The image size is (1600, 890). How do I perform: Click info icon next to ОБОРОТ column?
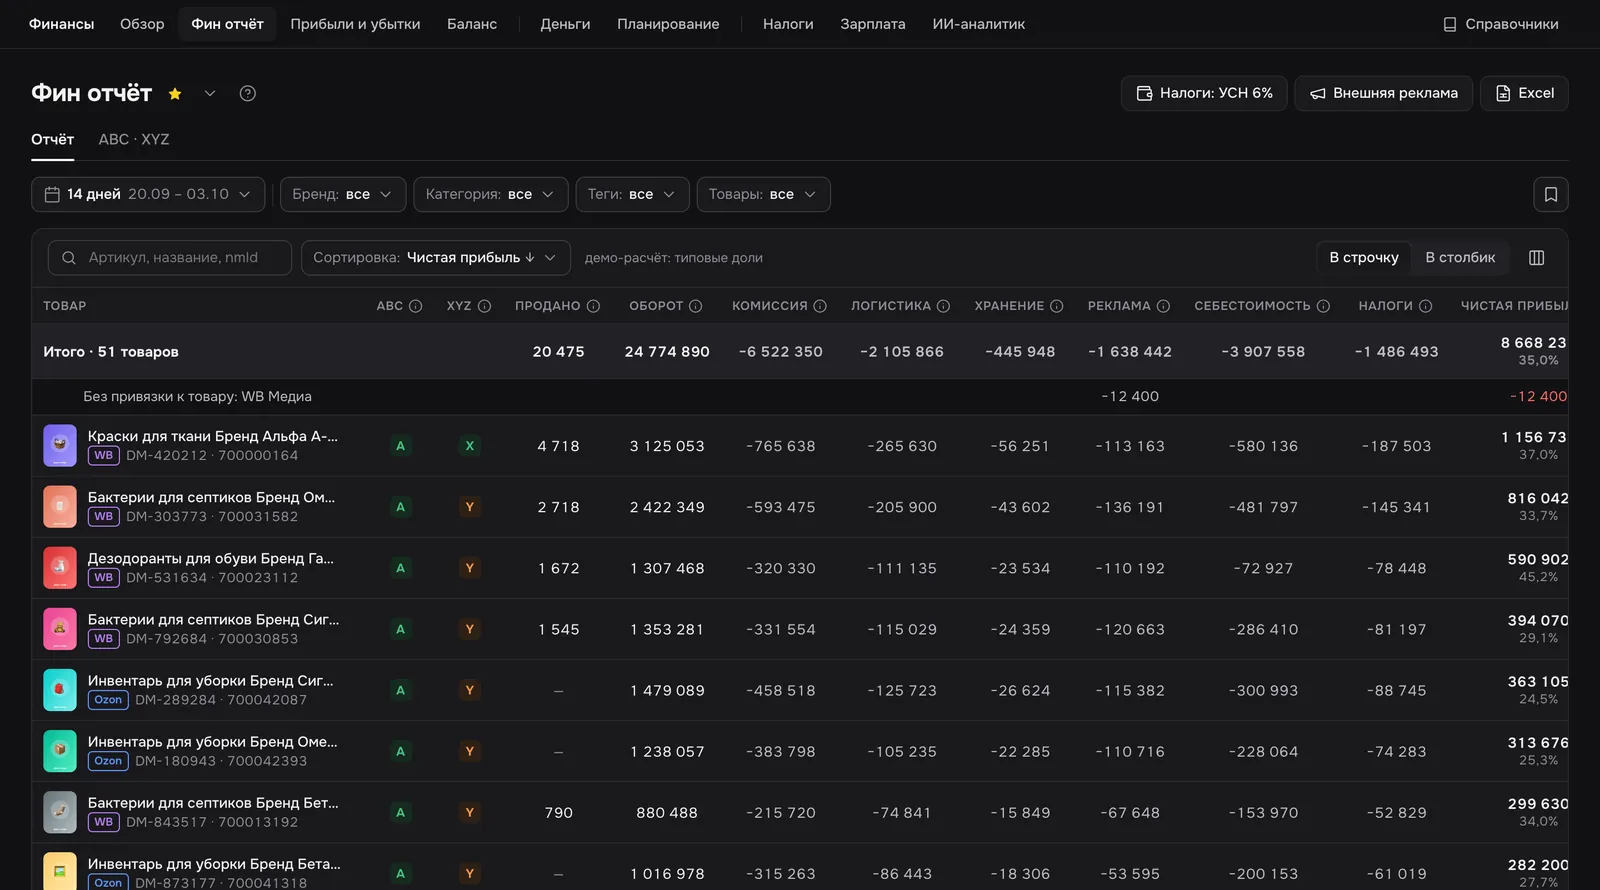coord(696,306)
